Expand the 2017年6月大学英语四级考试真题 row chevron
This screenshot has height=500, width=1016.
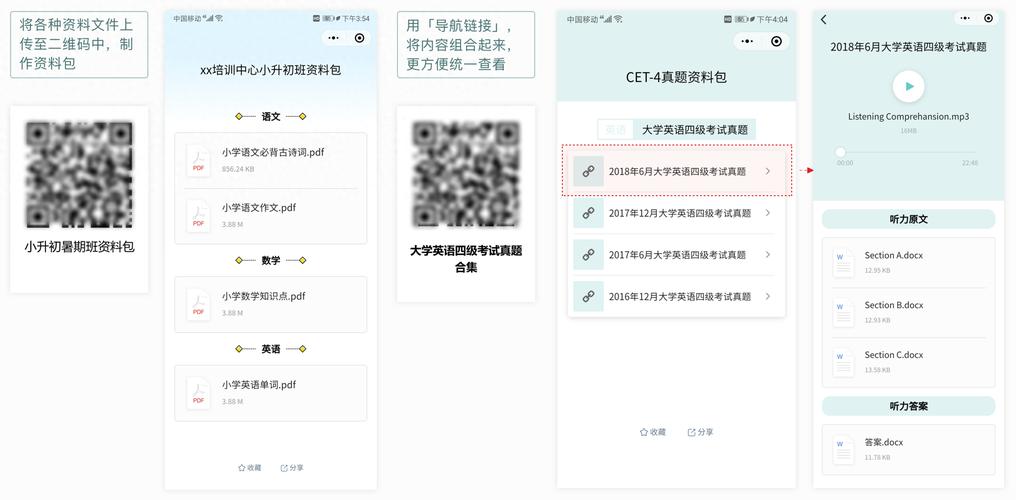tap(768, 255)
